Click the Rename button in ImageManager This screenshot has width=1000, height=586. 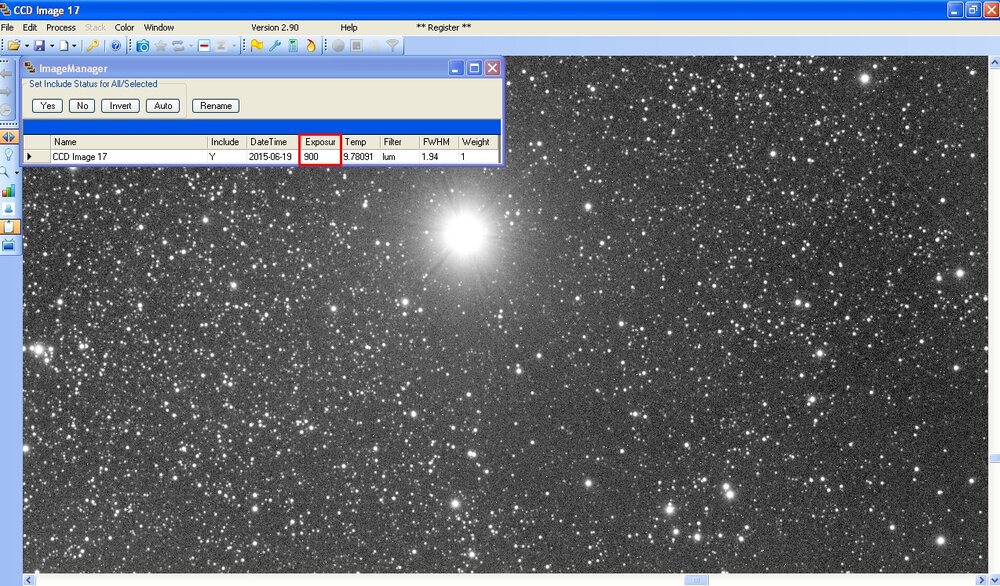(215, 106)
